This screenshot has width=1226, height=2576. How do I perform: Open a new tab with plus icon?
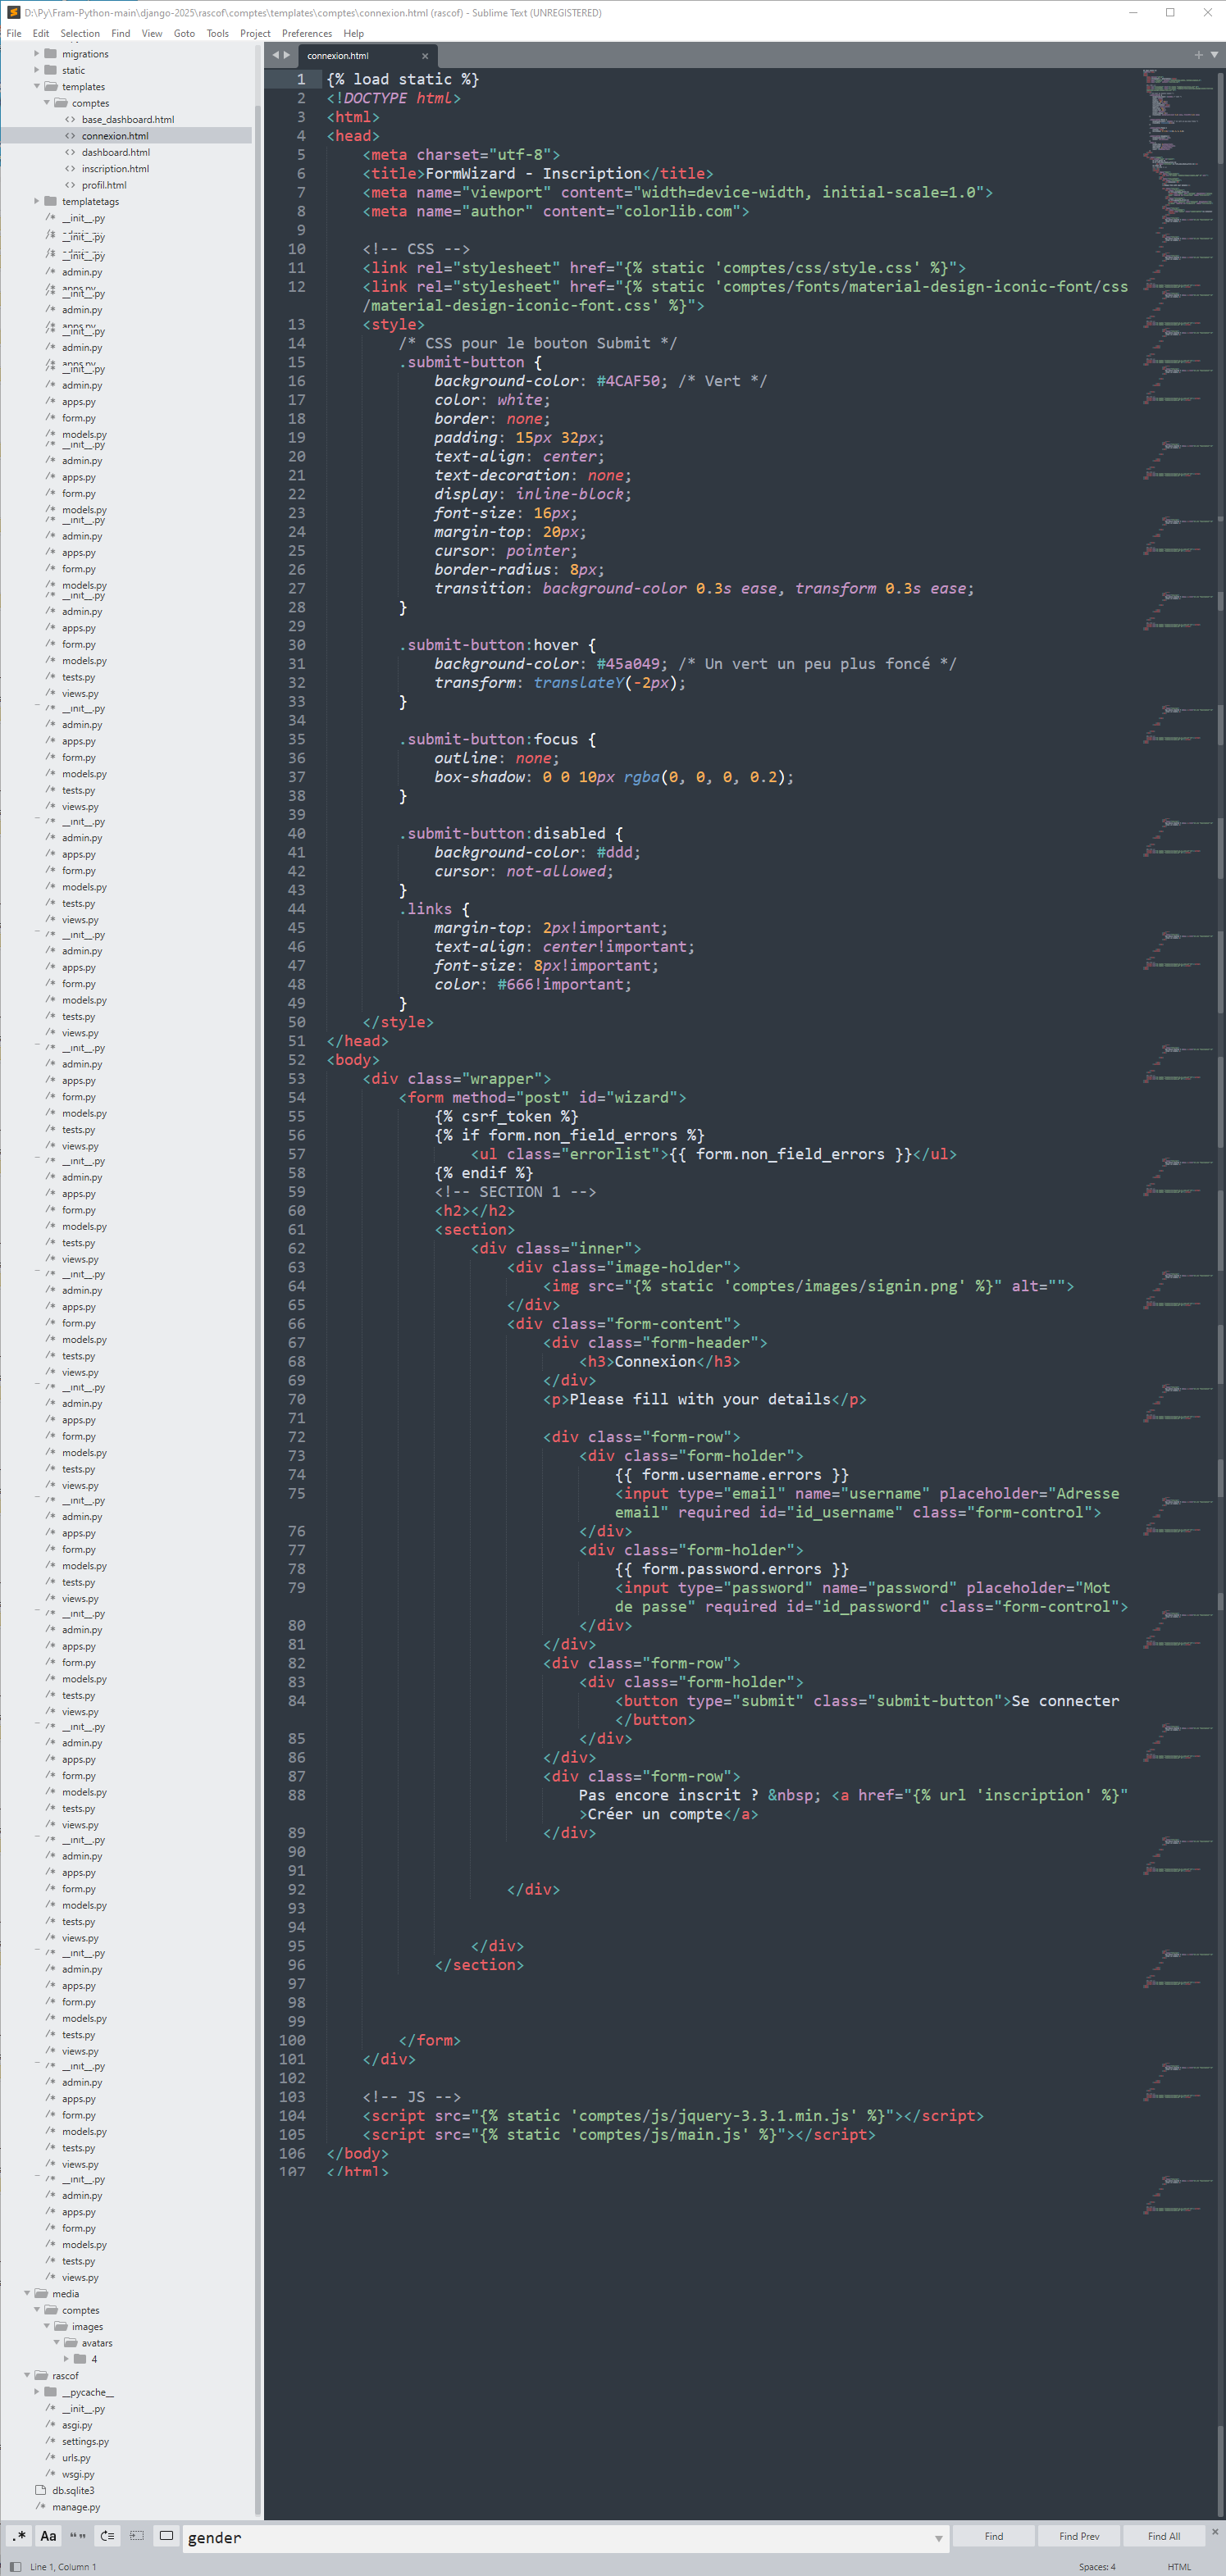[x=1199, y=55]
